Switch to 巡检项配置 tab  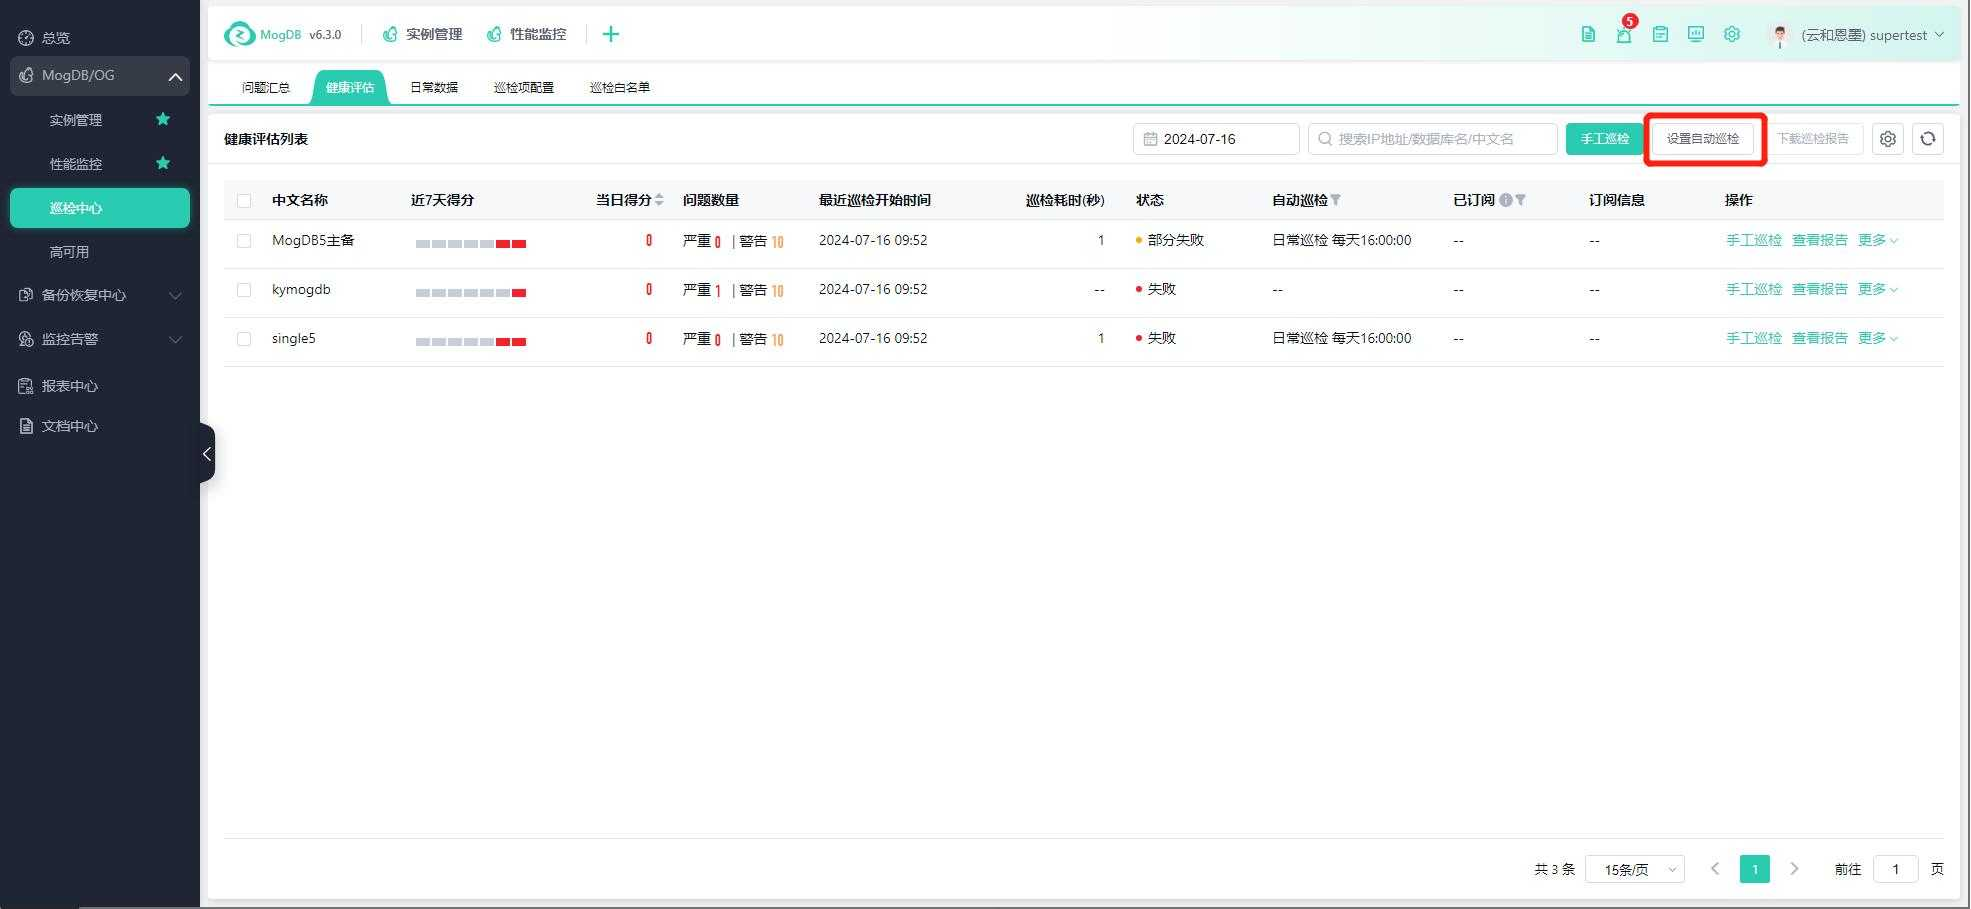[524, 87]
